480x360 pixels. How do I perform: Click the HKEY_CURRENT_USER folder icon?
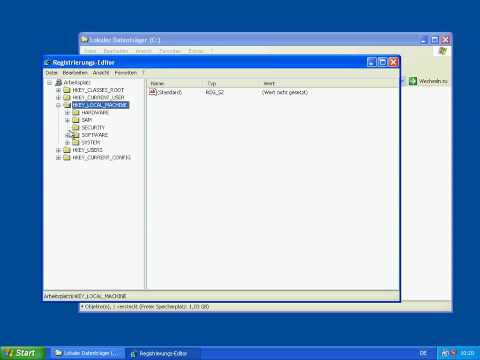point(67,97)
